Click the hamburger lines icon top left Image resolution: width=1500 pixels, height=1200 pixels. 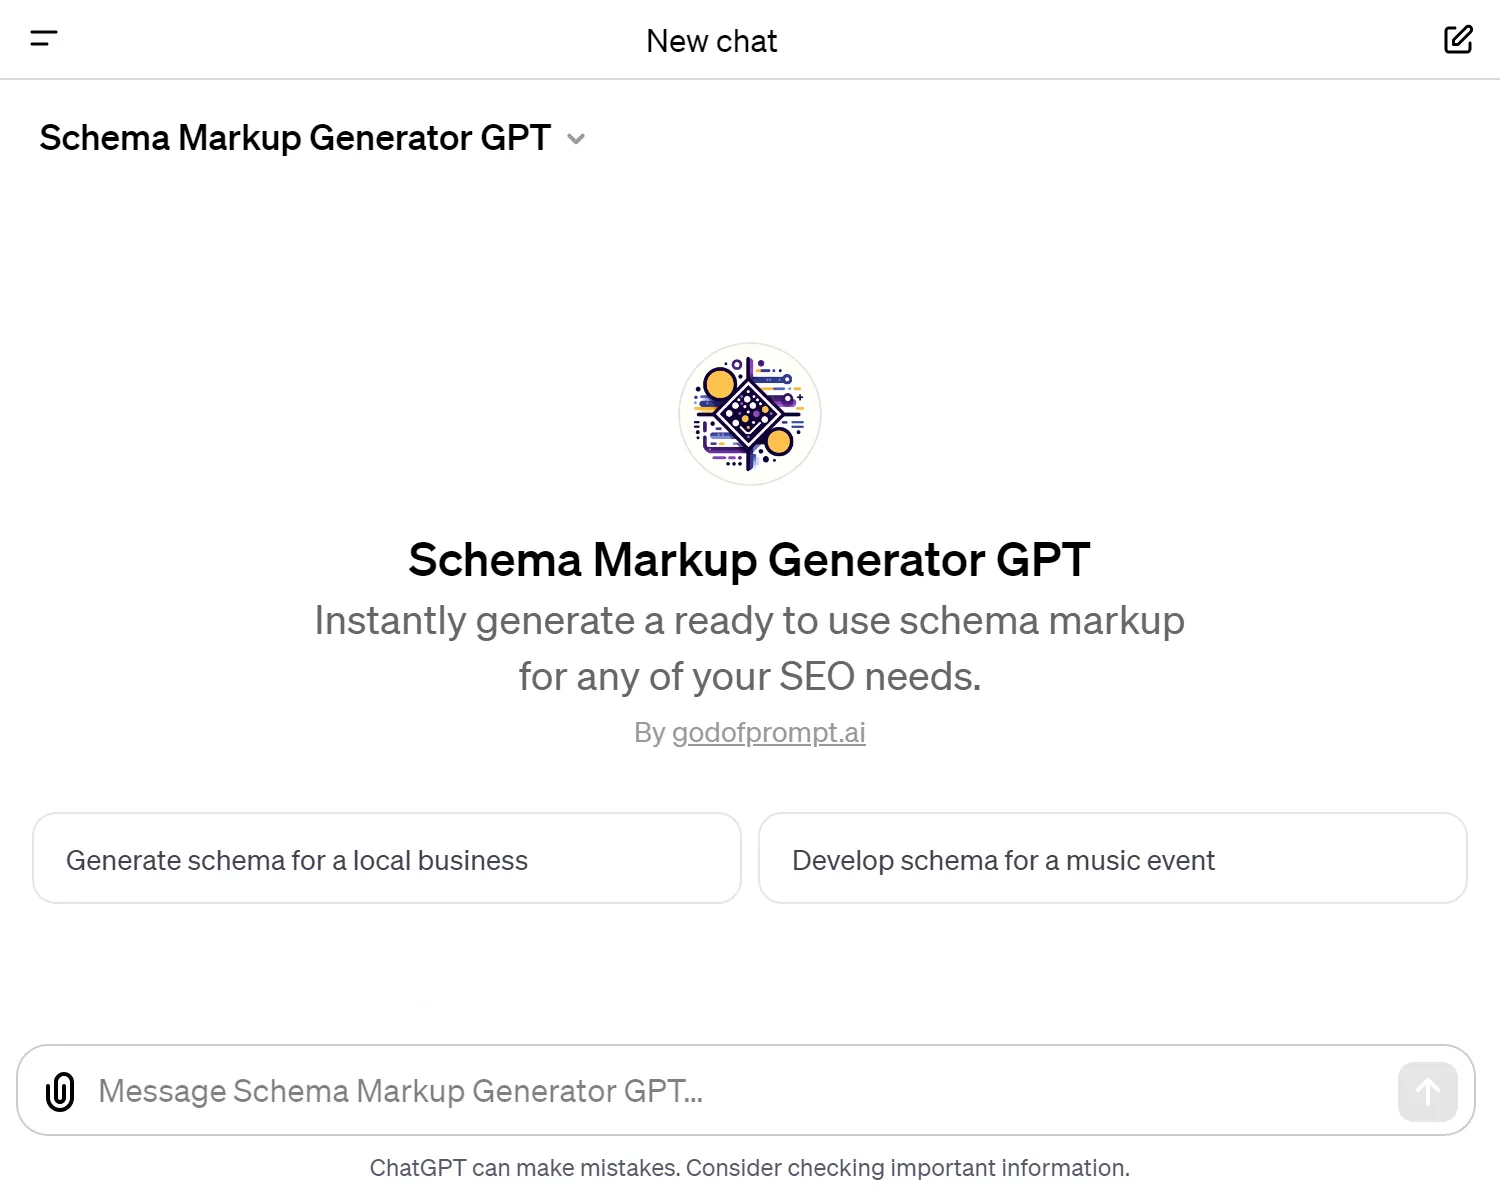click(x=44, y=39)
